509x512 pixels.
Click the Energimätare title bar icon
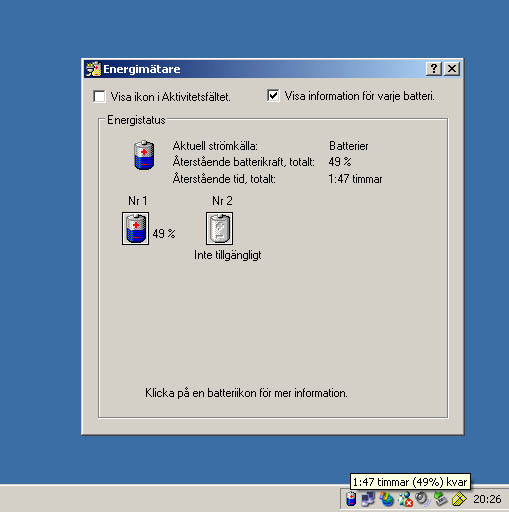(x=93, y=69)
